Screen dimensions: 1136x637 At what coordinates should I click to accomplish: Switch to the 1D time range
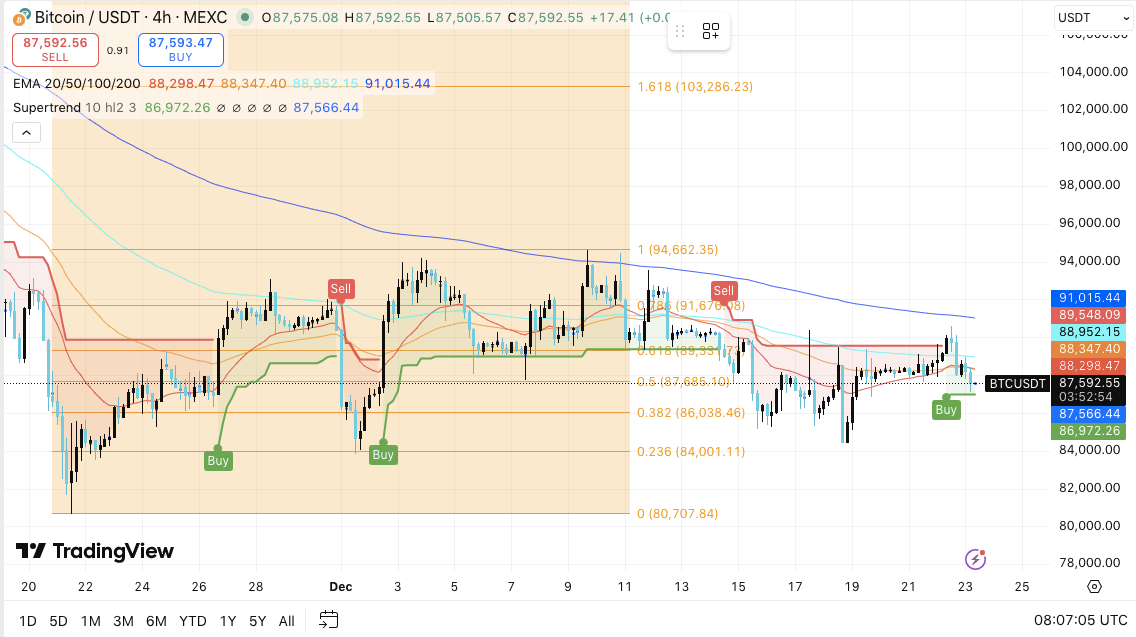click(27, 621)
